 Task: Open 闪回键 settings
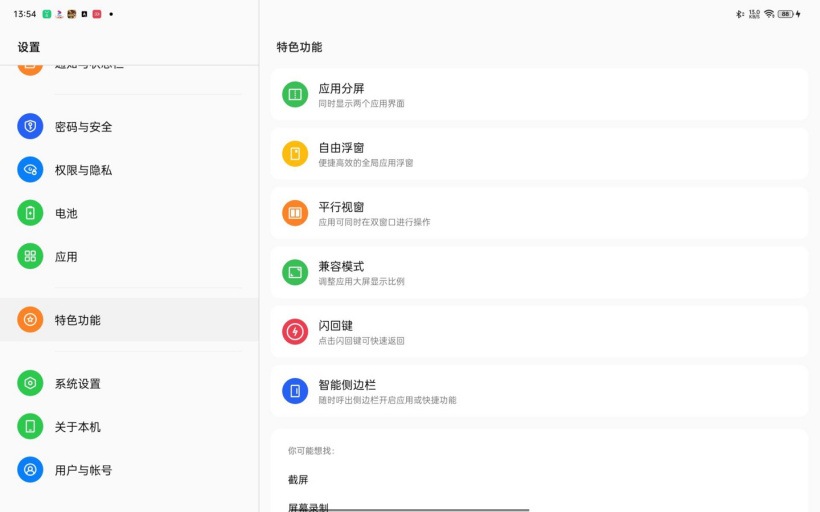coord(539,332)
